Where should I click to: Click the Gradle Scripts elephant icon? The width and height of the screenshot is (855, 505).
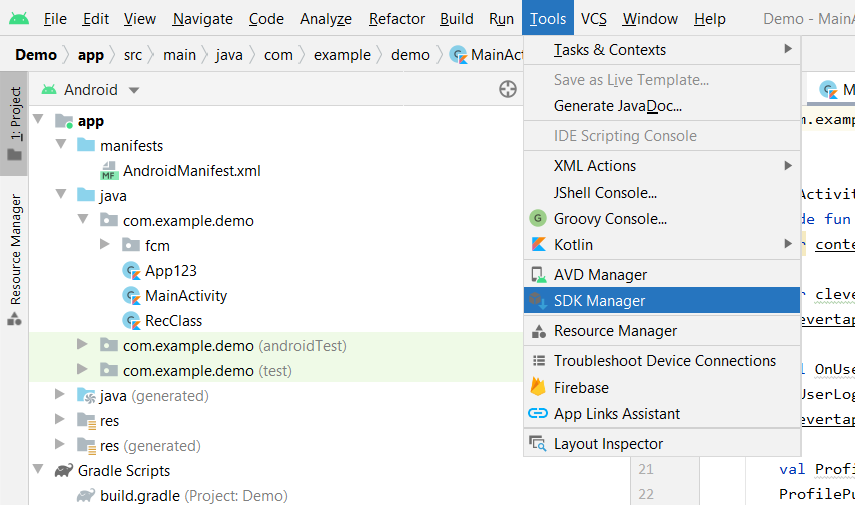pos(64,470)
